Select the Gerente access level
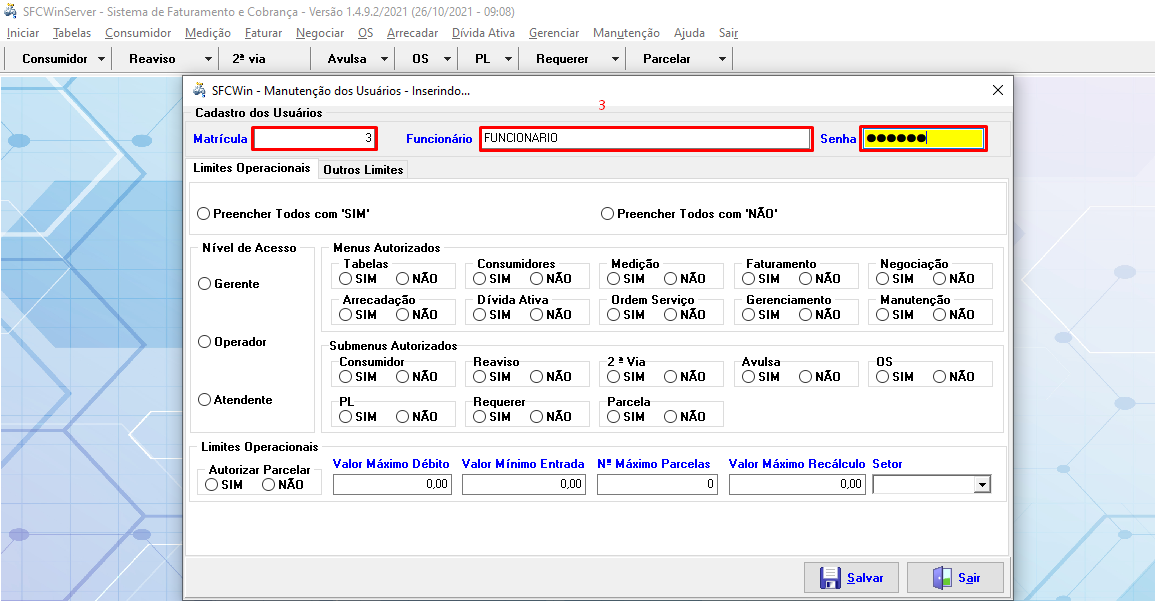Viewport: 1155px width, 601px height. click(x=205, y=284)
